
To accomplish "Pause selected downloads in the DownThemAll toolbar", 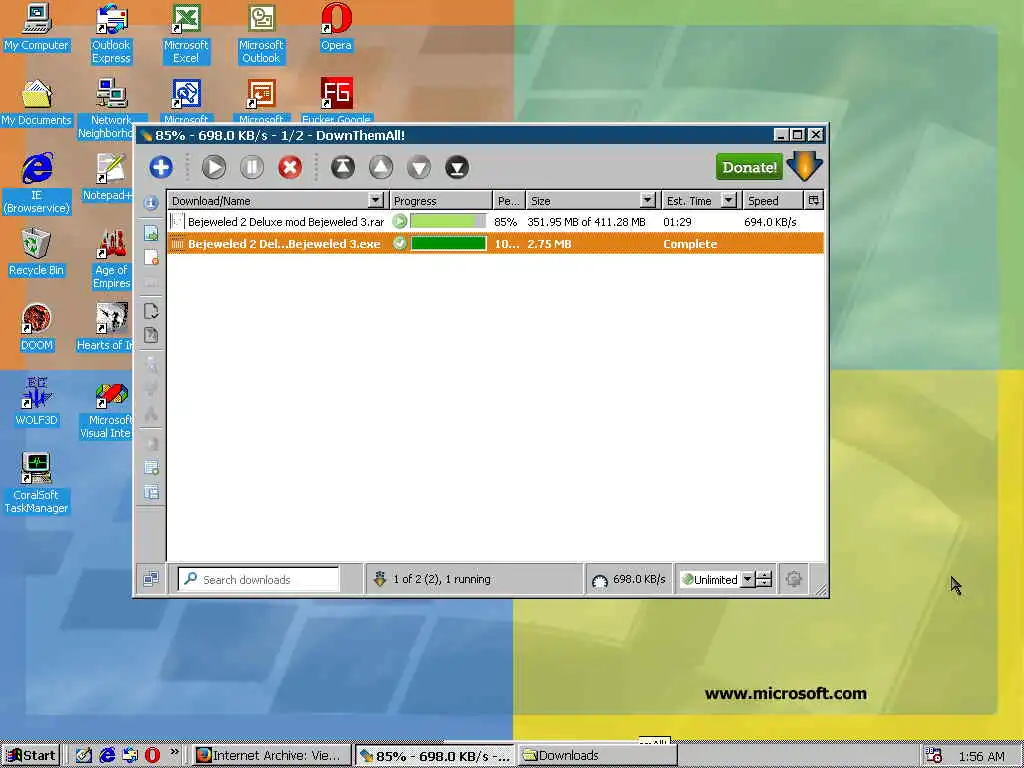I will [x=251, y=167].
